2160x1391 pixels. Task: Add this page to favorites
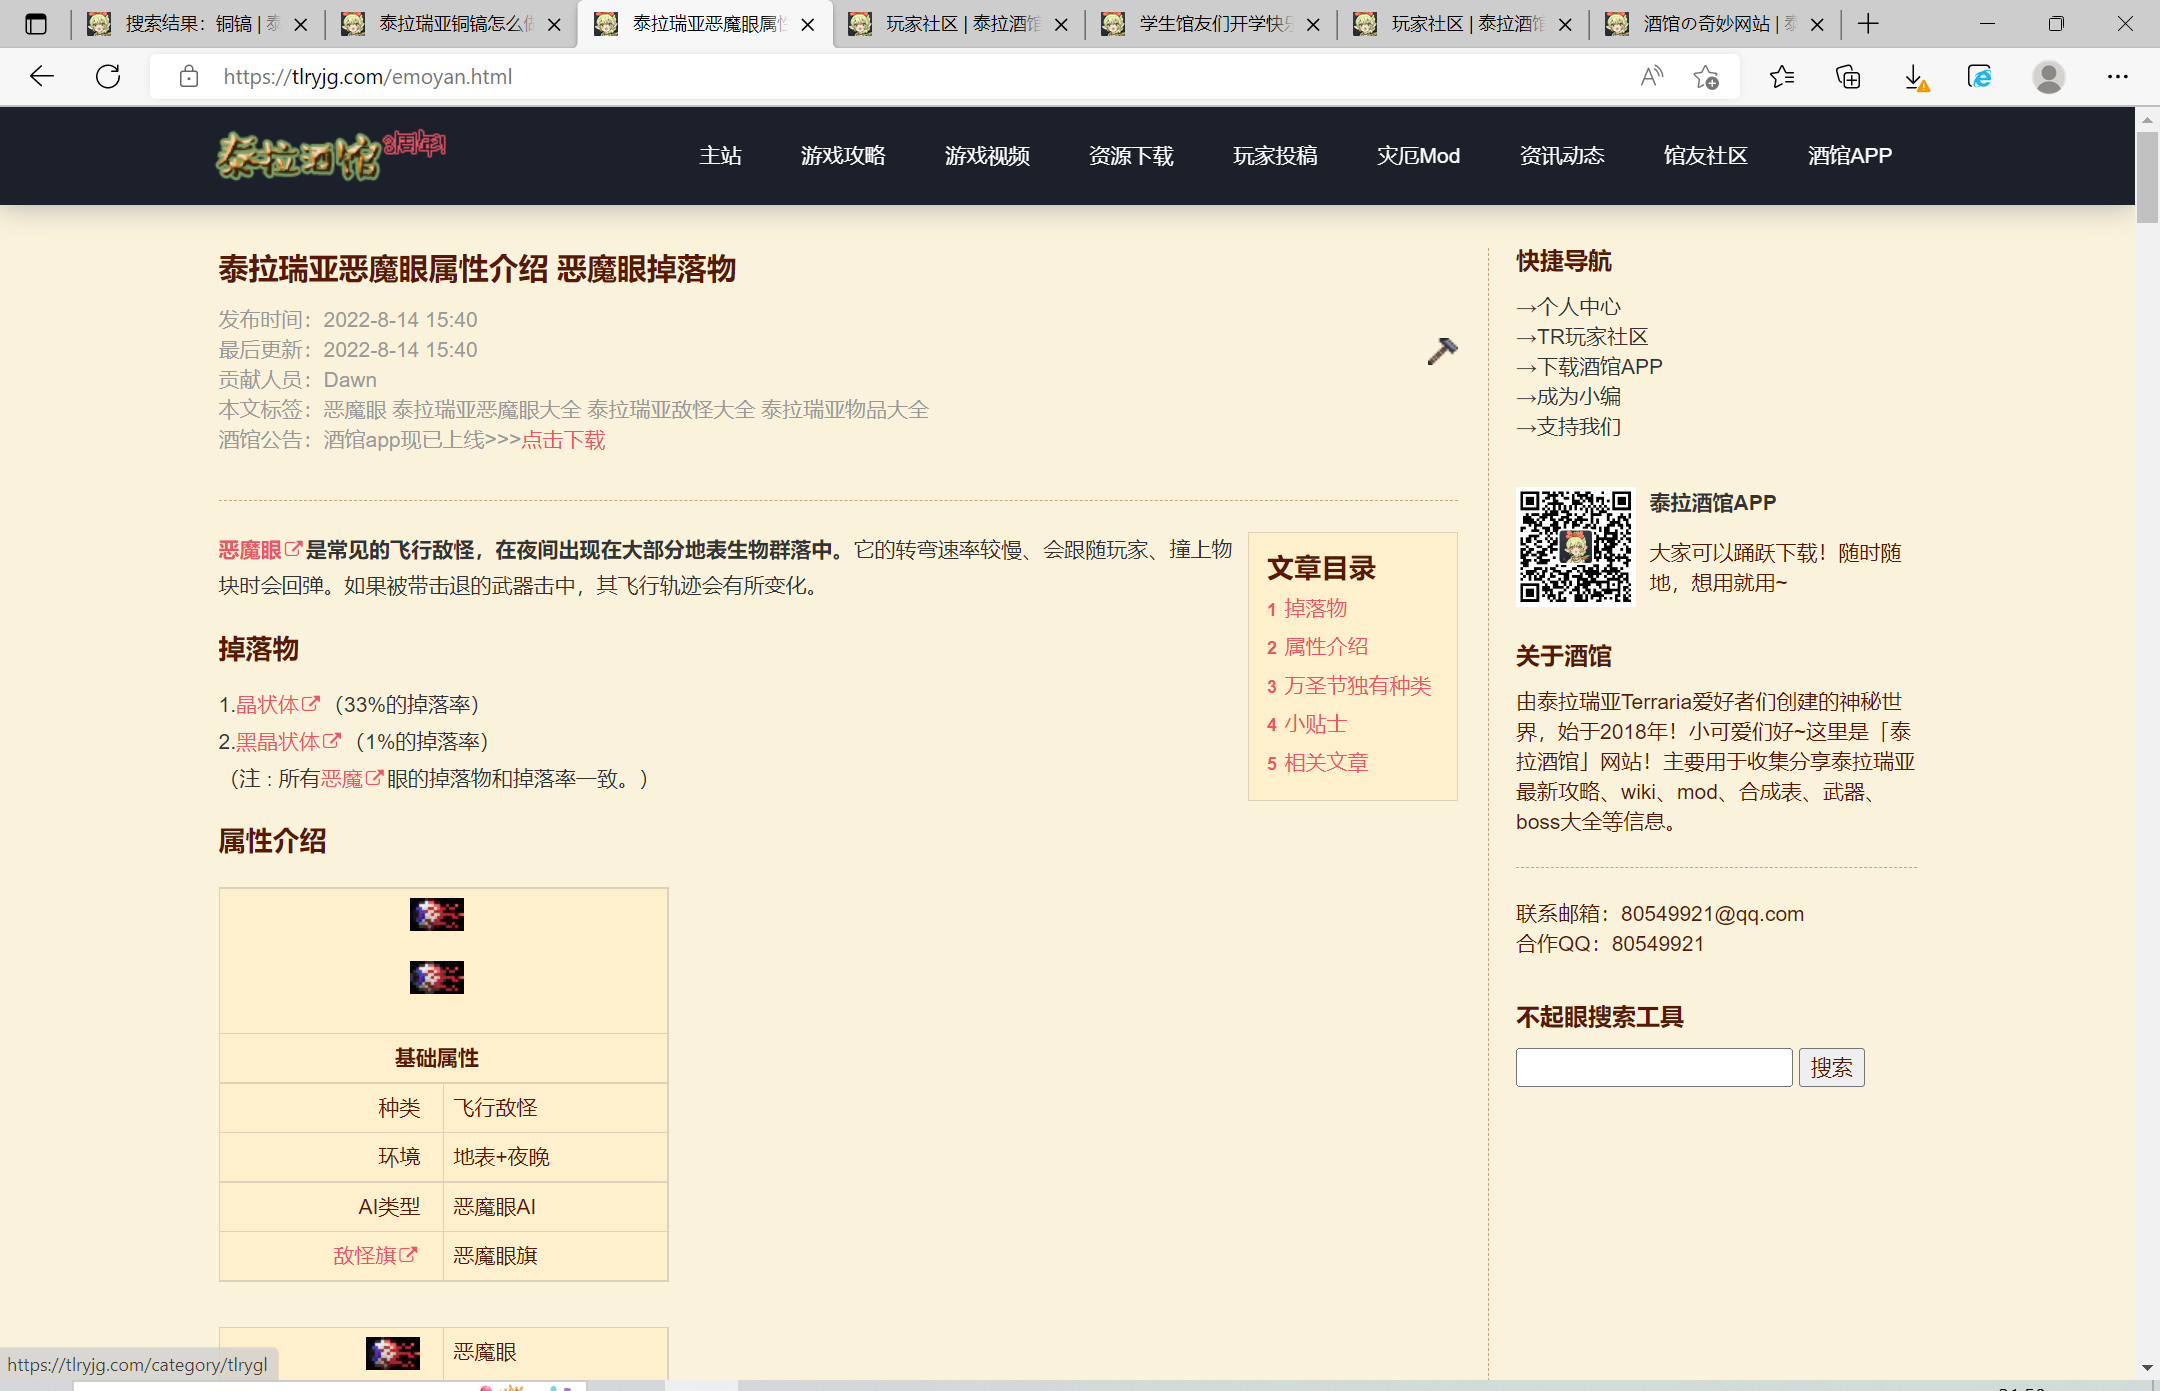click(x=1706, y=76)
